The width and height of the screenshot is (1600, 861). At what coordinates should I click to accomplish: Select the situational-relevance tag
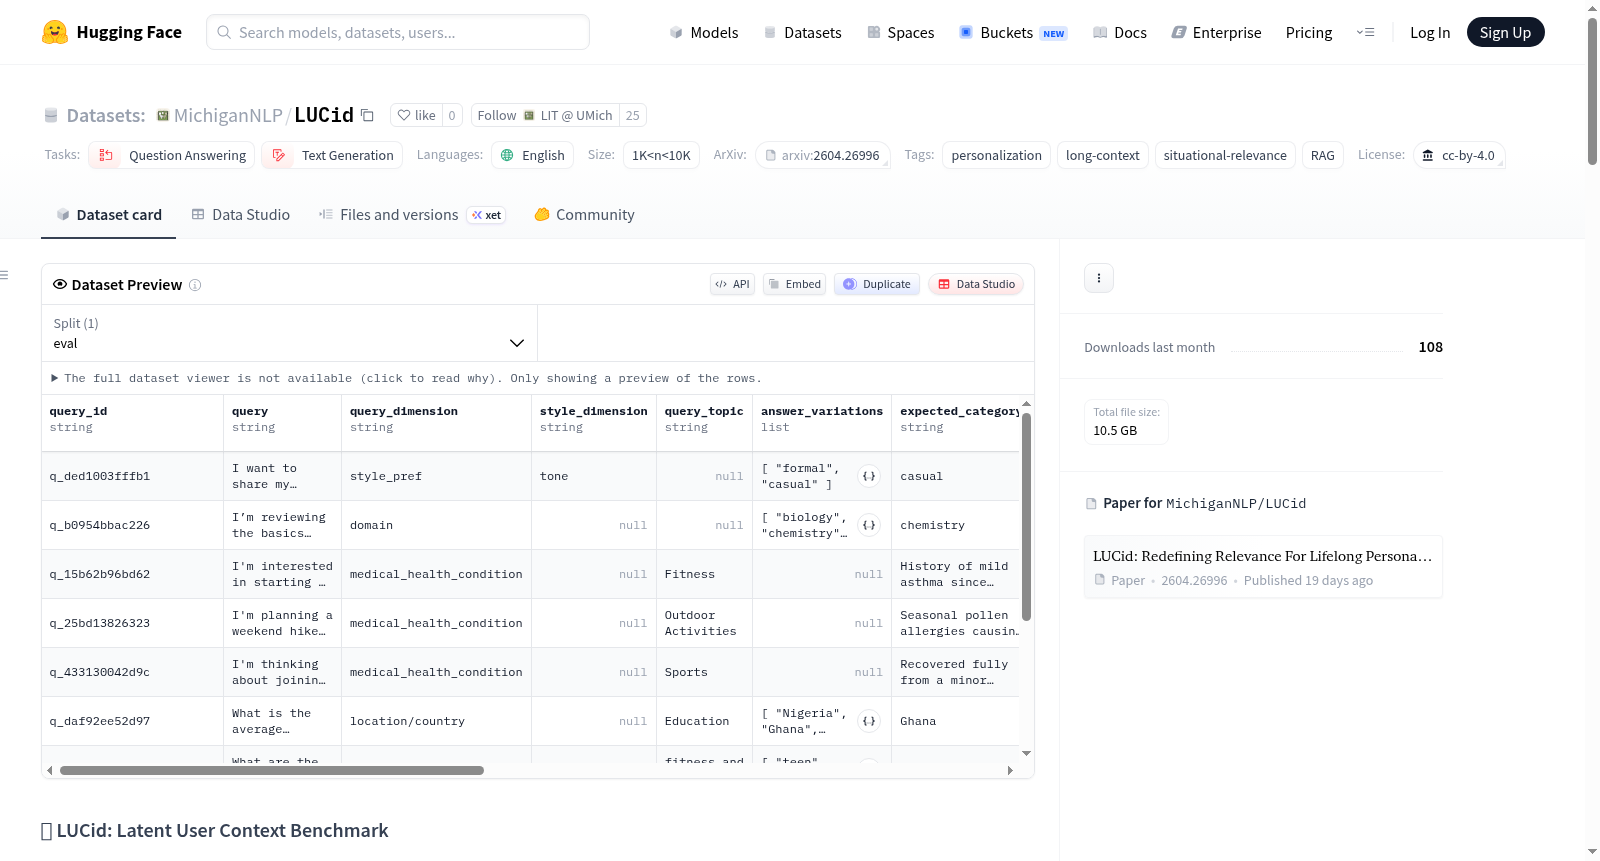click(x=1225, y=155)
